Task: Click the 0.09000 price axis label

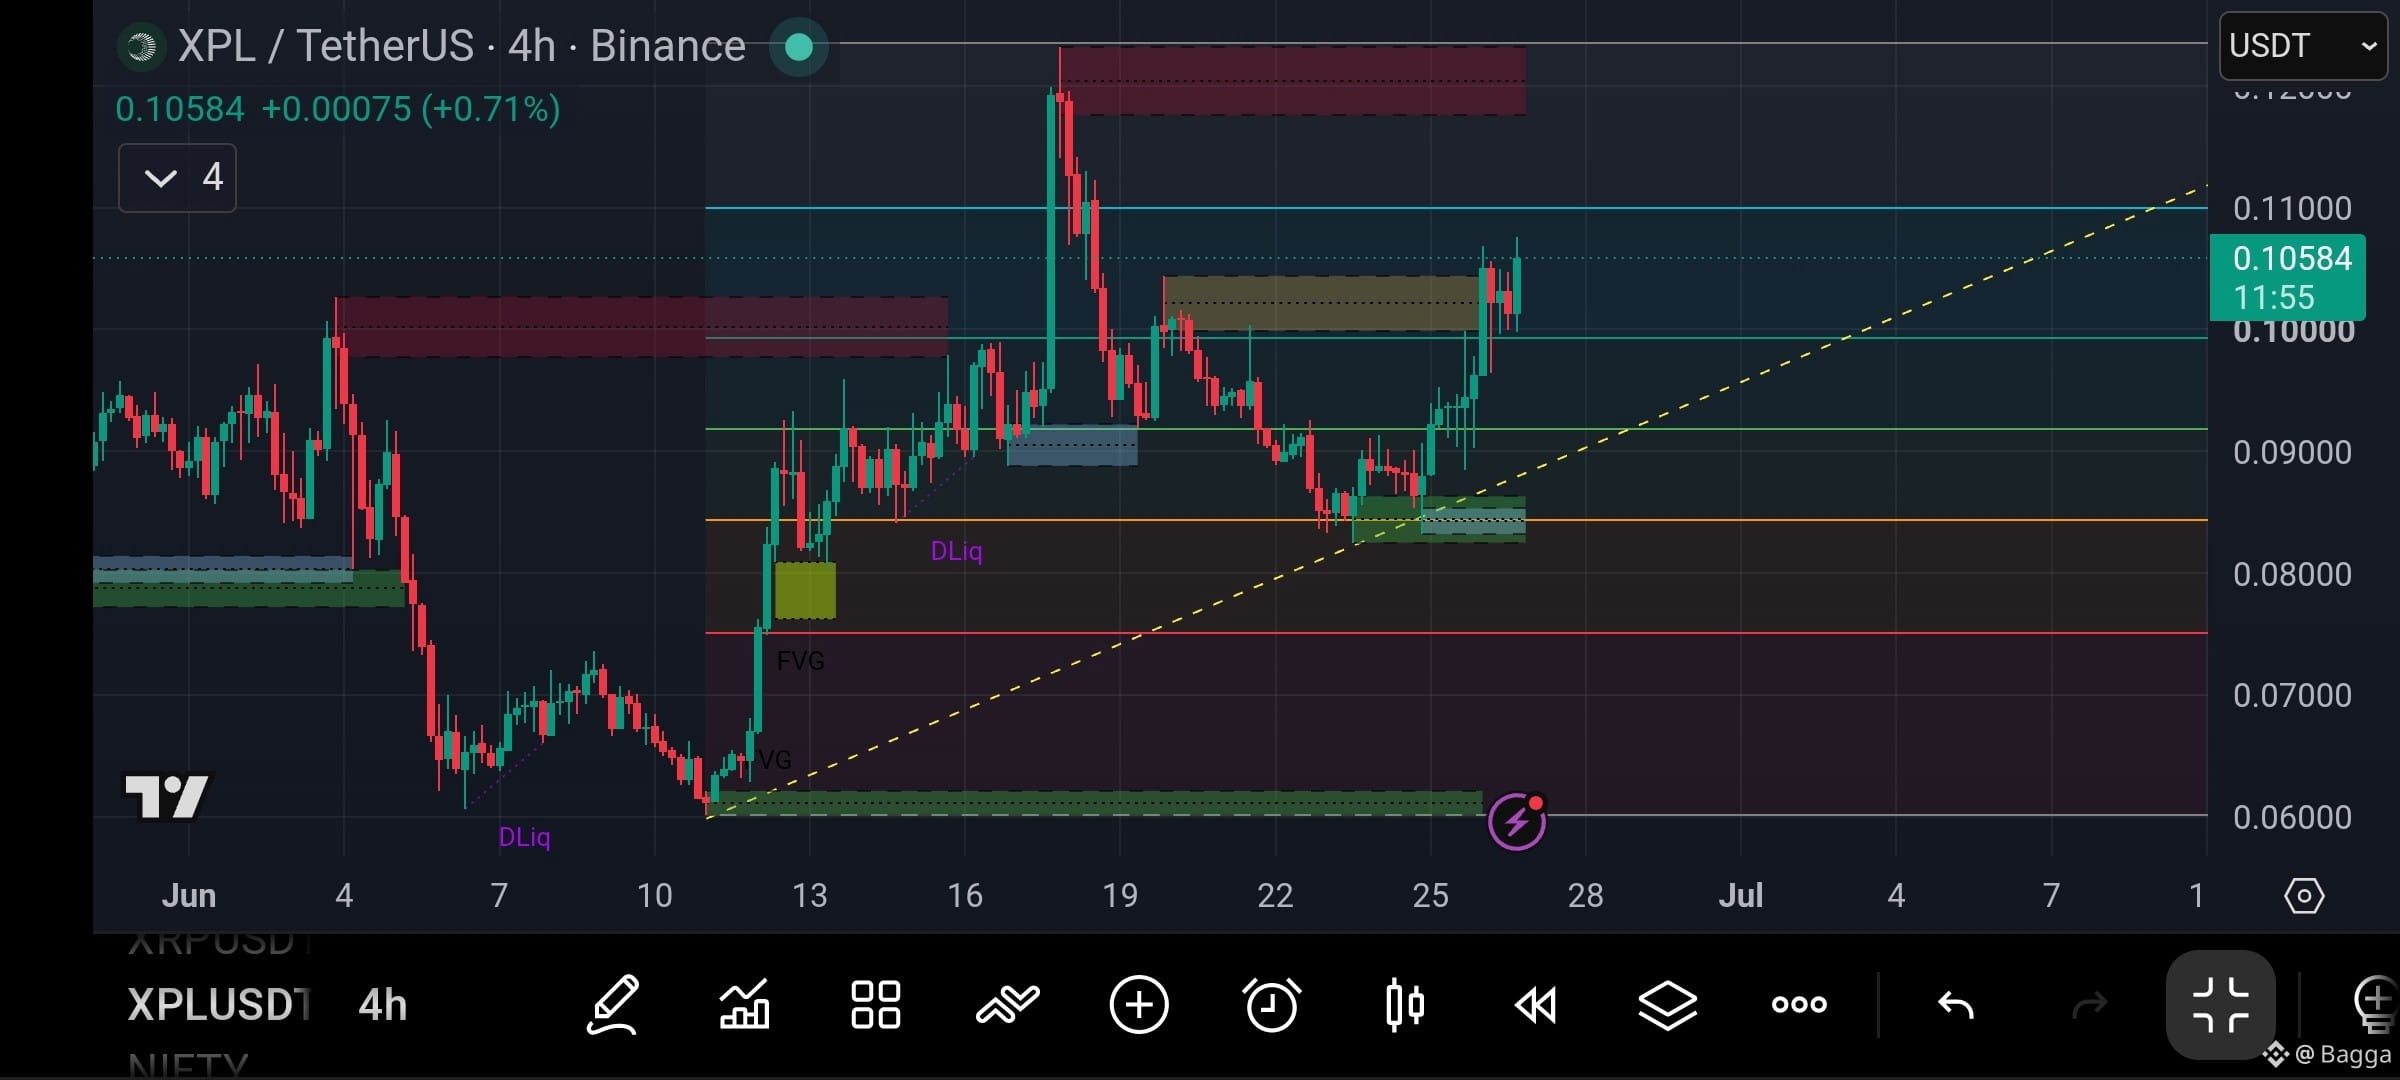Action: point(2292,452)
